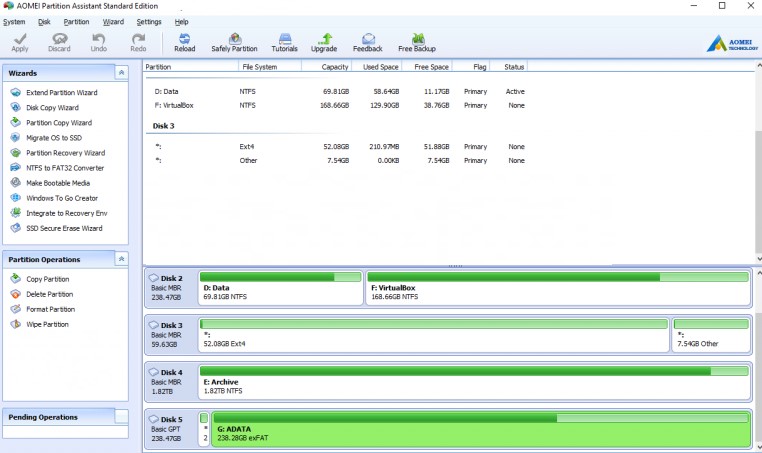
Task: Select Make Bootable Media
Action: (58, 183)
